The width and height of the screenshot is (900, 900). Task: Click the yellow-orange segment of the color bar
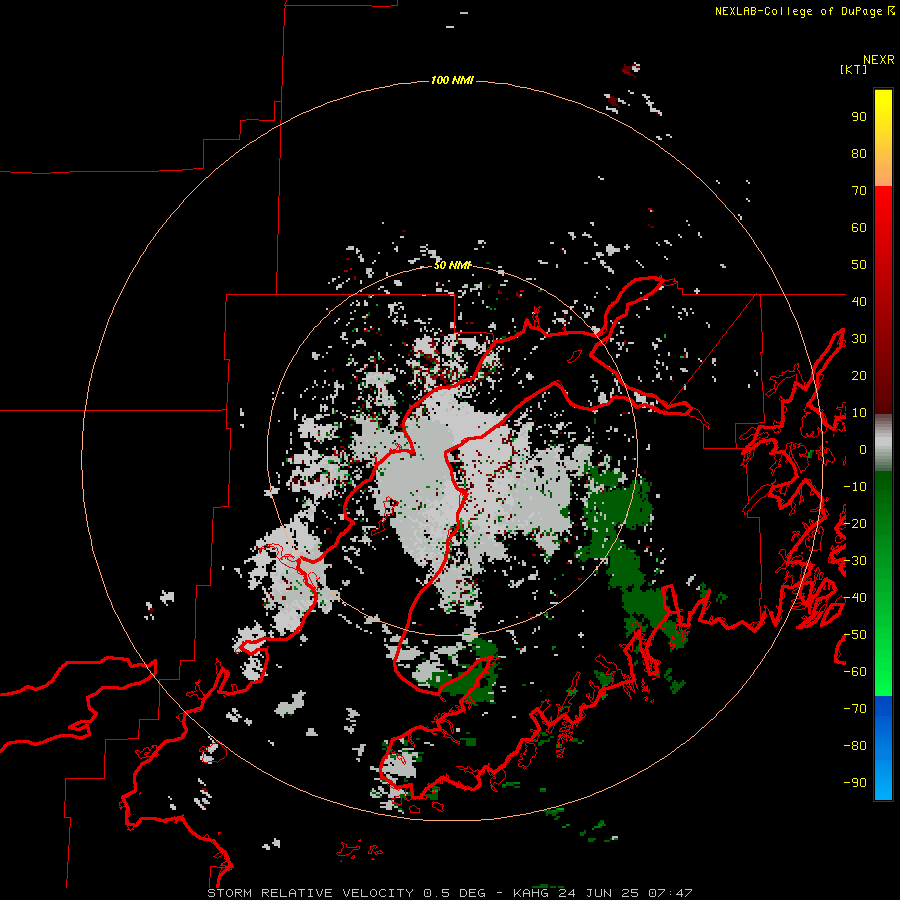point(883,138)
